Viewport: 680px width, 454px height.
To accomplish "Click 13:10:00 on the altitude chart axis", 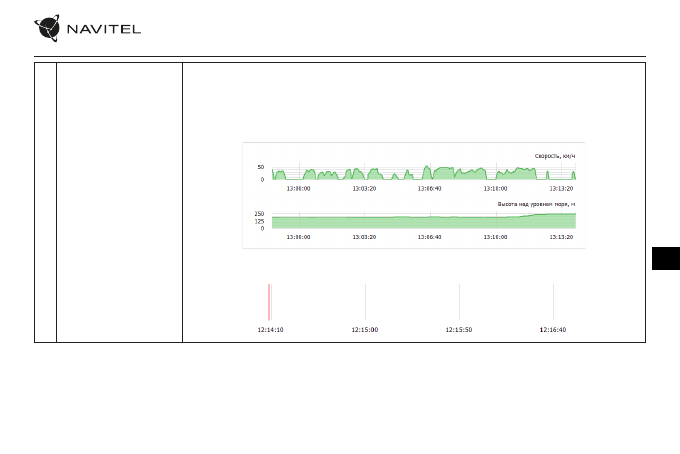I will click(497, 237).
